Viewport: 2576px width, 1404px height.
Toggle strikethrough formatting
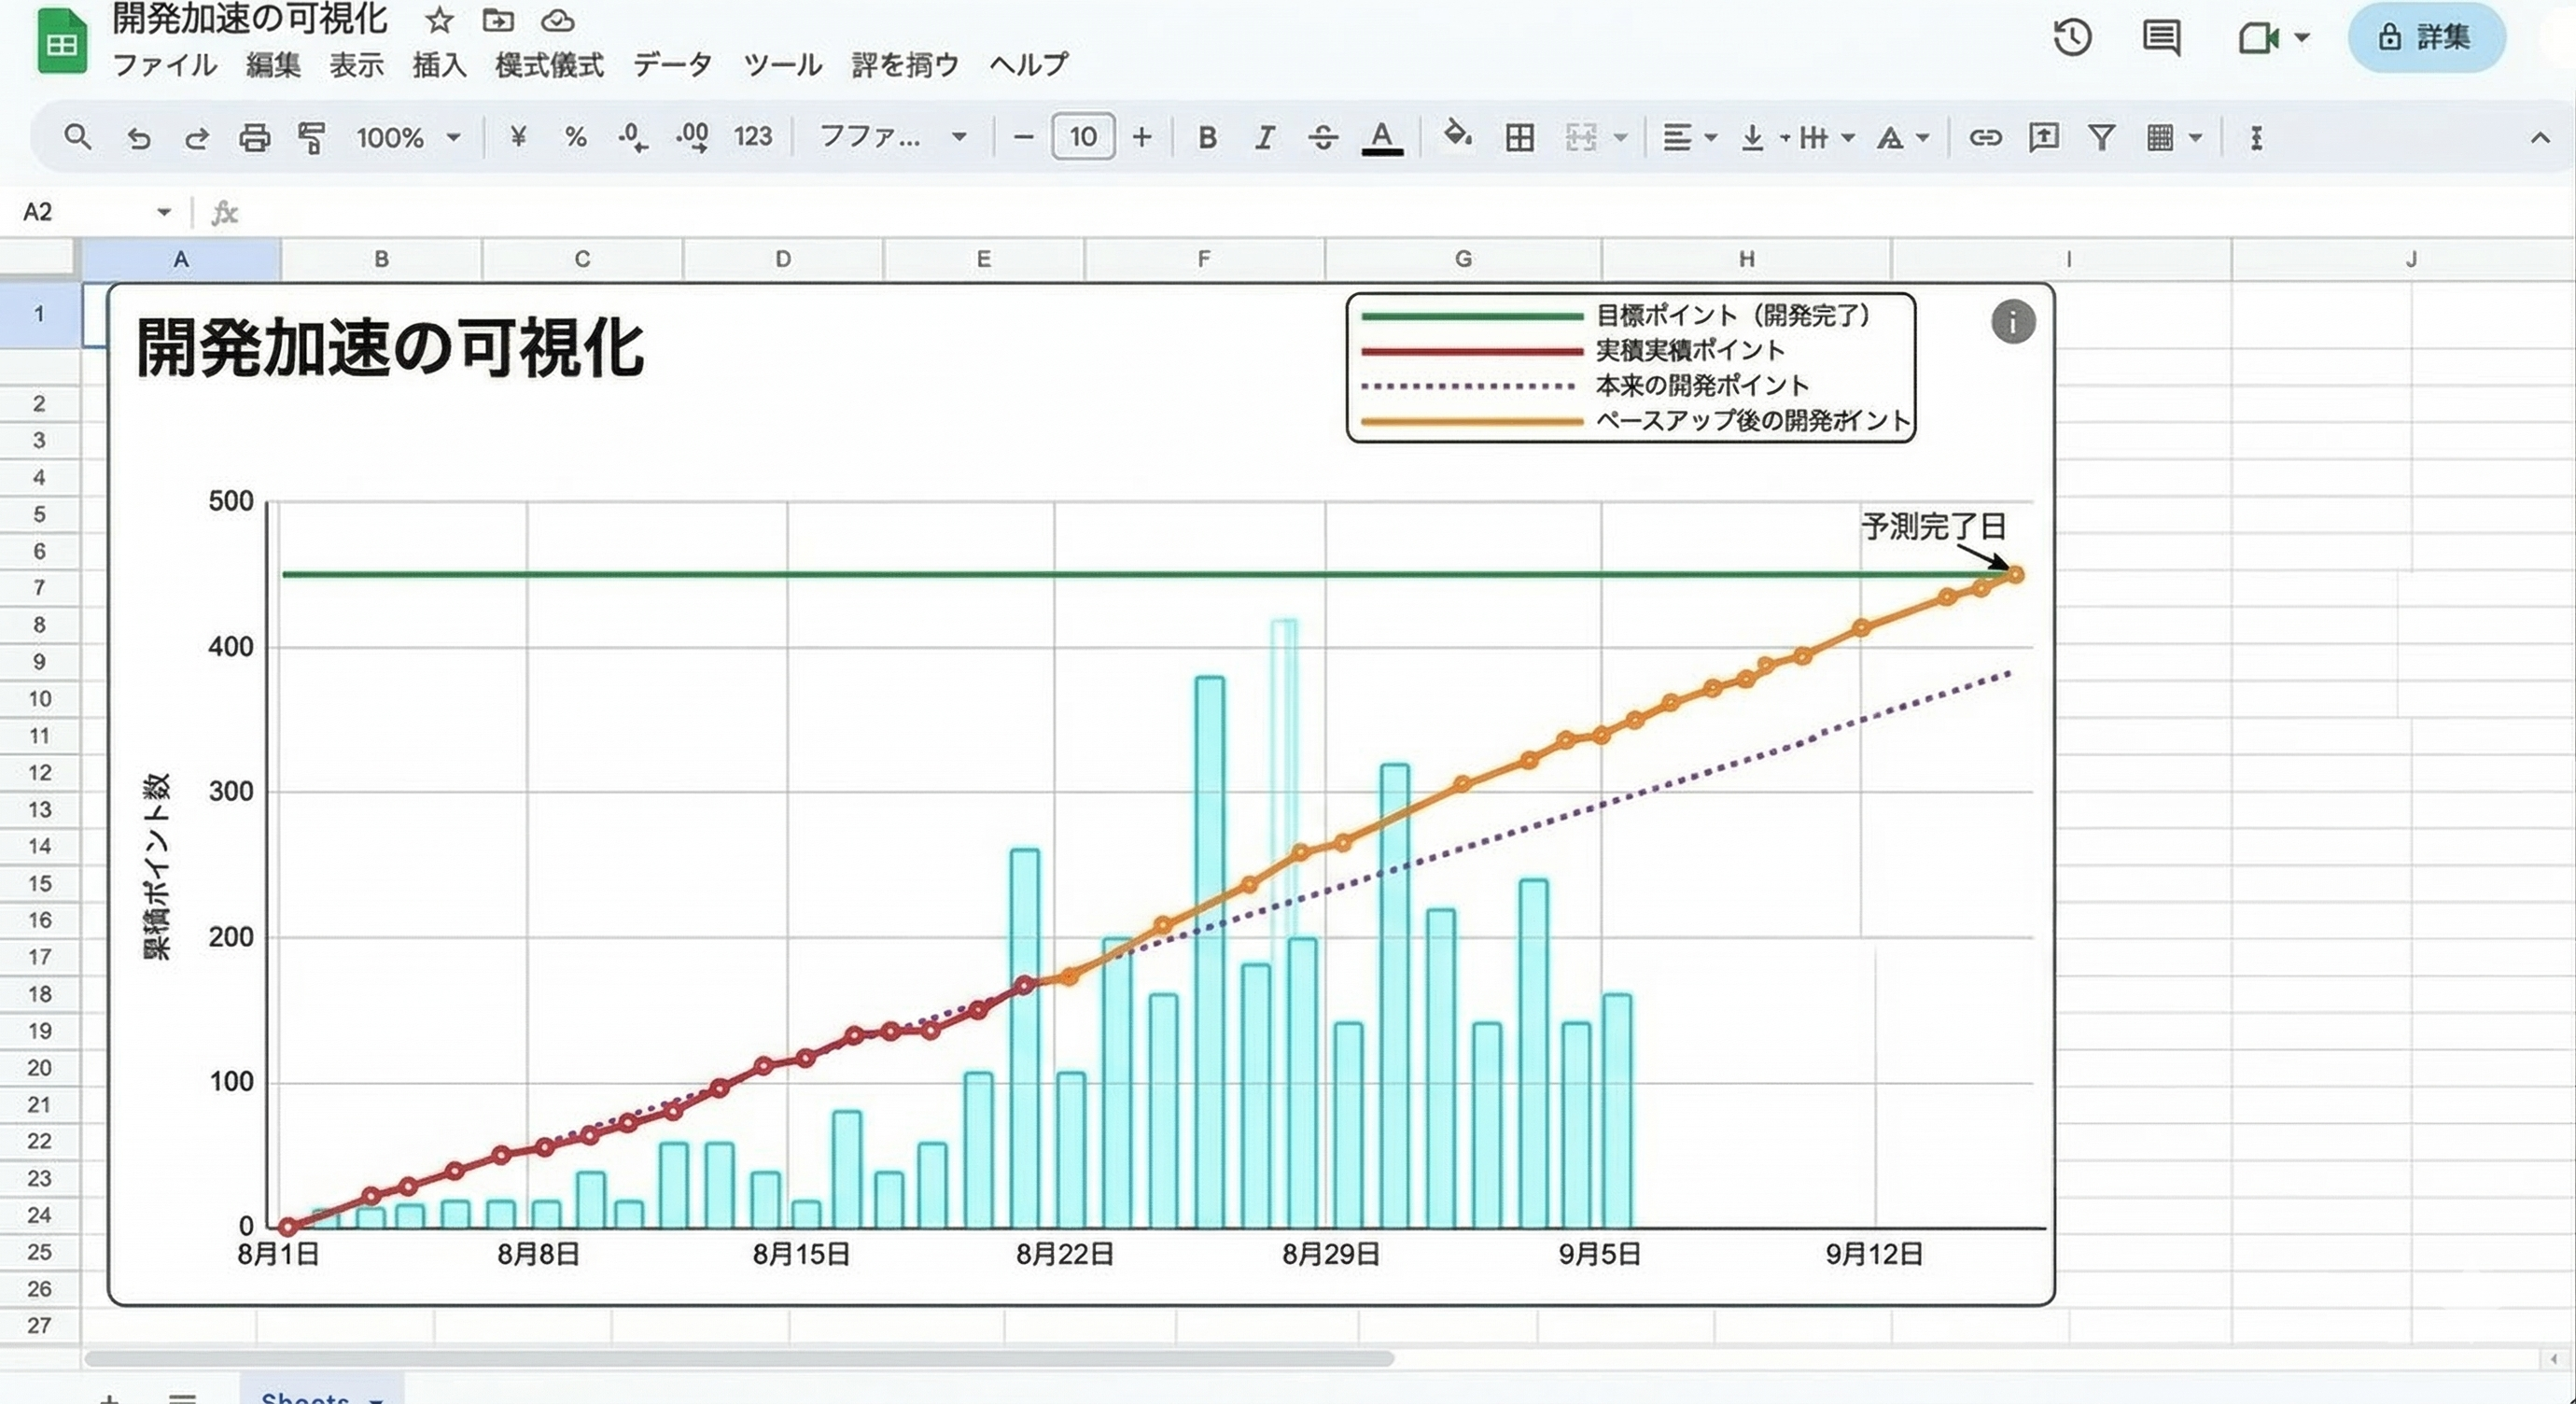1322,137
